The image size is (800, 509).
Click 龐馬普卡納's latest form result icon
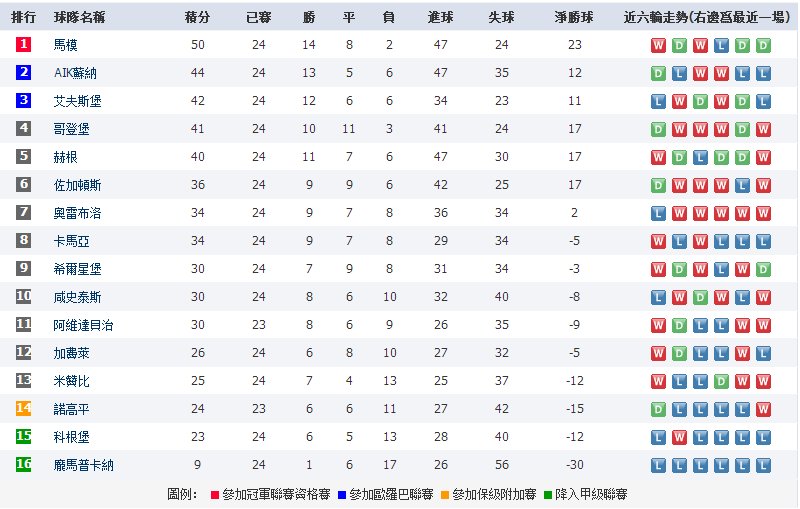(763, 465)
